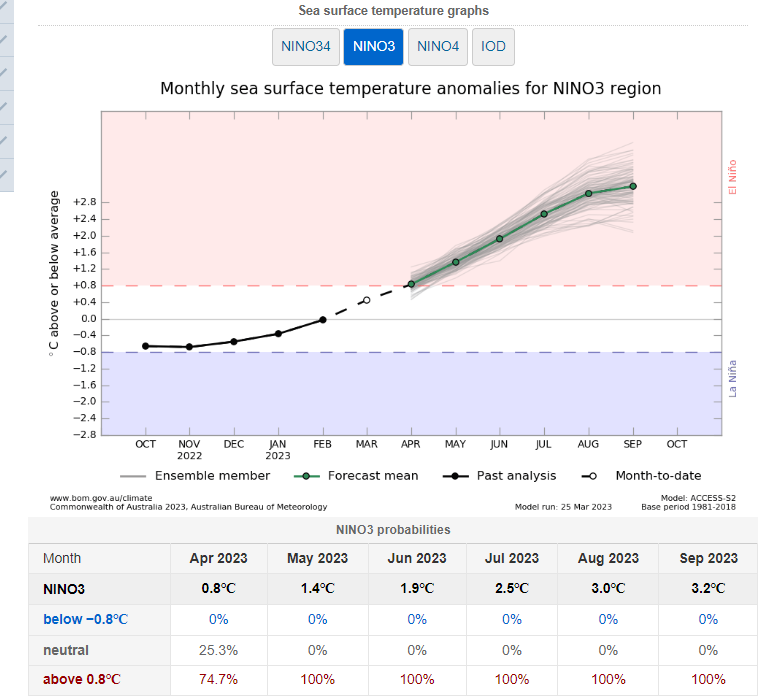Click the Aug 2023 column header

pyautogui.click(x=608, y=558)
